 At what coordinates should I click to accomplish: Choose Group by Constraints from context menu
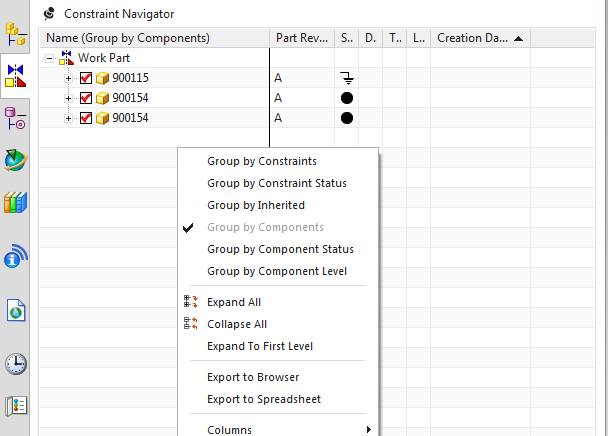coord(262,161)
